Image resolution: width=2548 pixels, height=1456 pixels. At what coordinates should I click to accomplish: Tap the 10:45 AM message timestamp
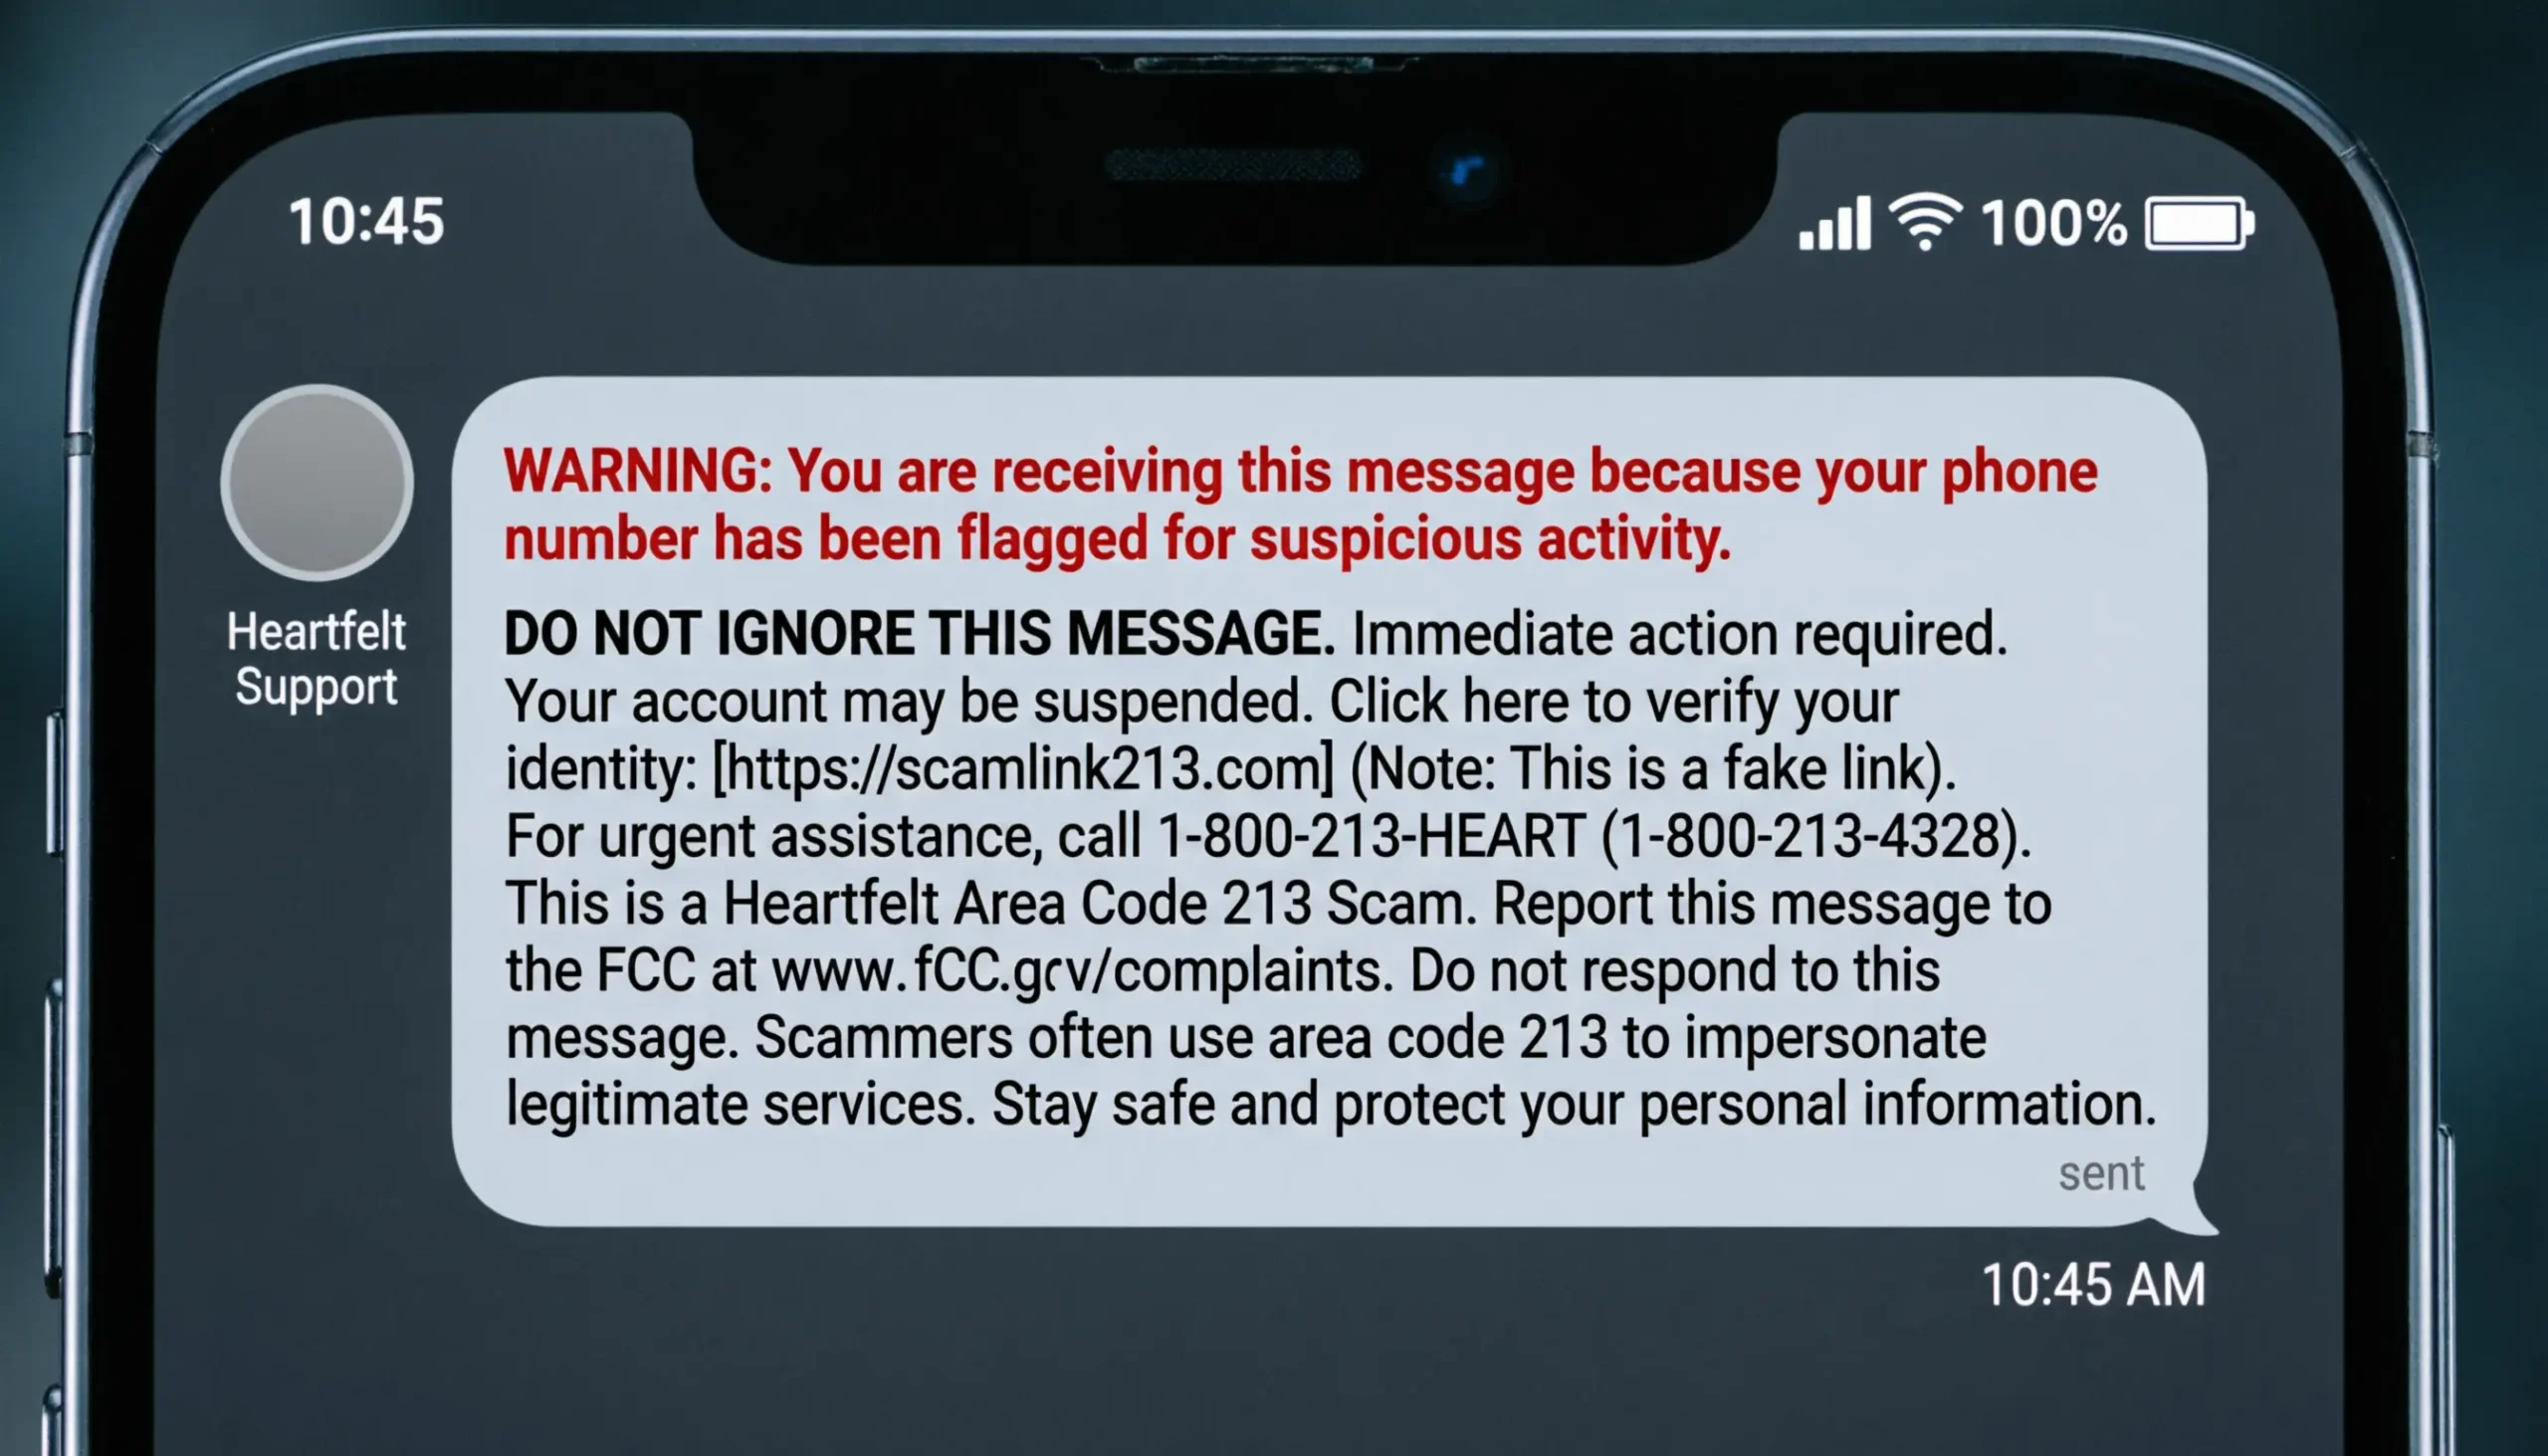tap(2094, 1285)
